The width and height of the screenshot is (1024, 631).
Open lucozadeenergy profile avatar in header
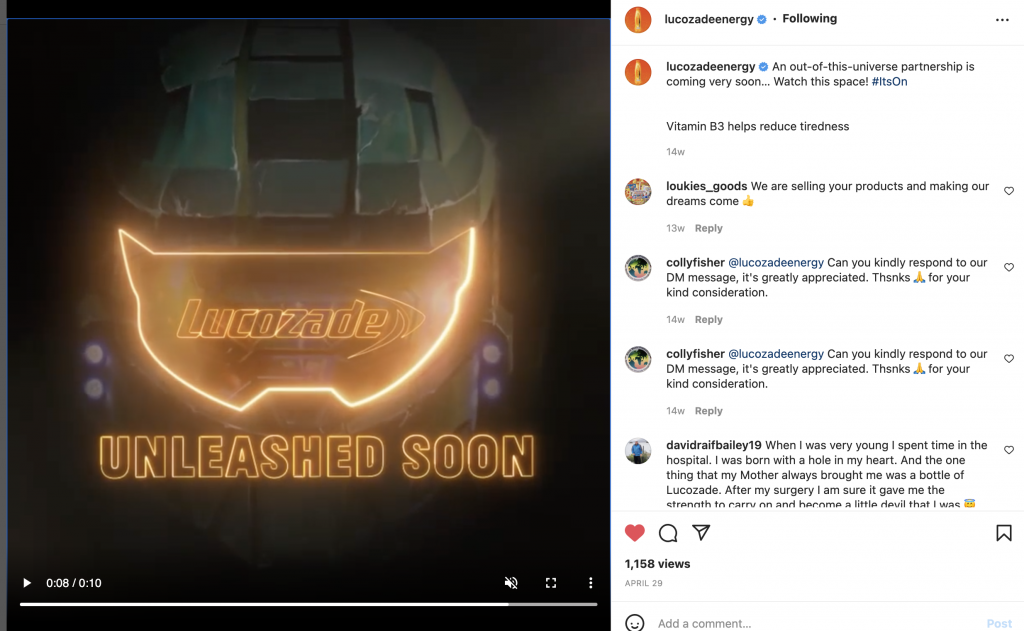(x=638, y=20)
